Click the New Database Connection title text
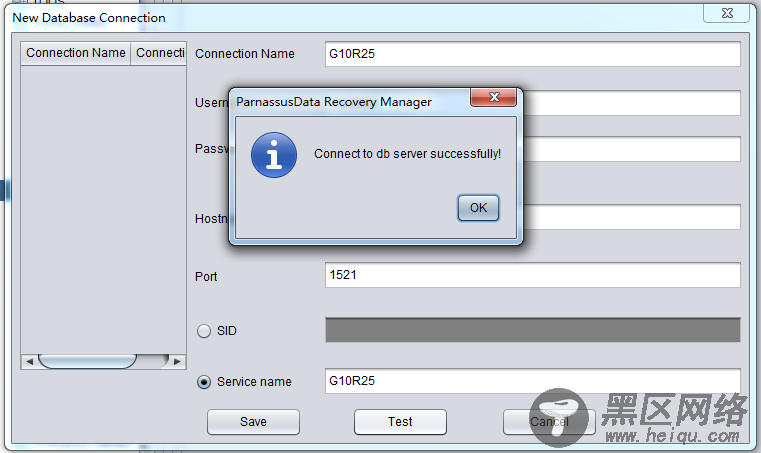The height and width of the screenshot is (453, 761). click(89, 18)
